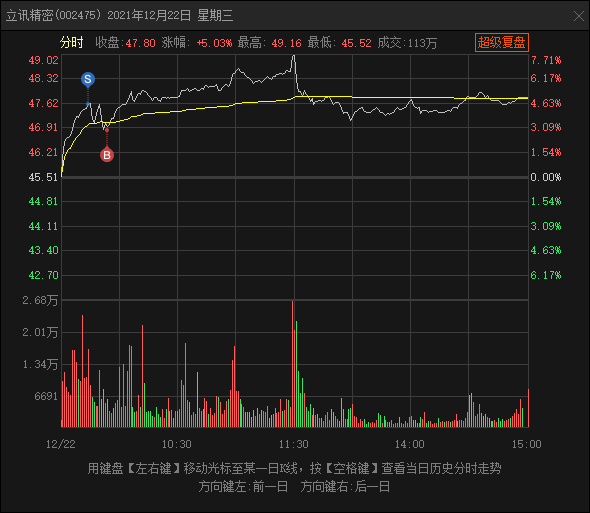Click the 44.11 price axis label
The image size is (590, 513).
click(44, 226)
